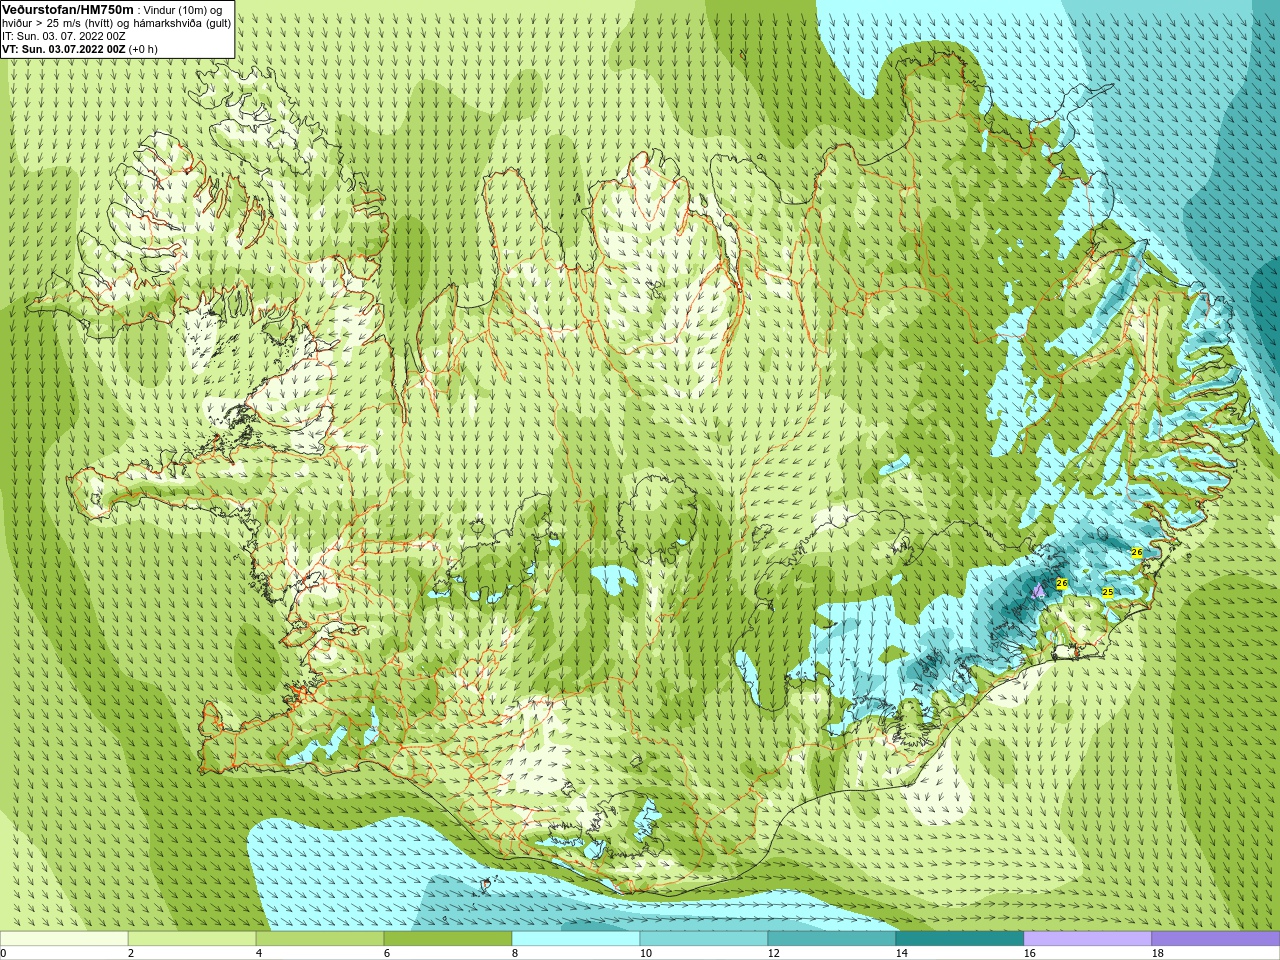
Task: Click the 10–12 m/s teal legend swatch
Action: (x=704, y=939)
